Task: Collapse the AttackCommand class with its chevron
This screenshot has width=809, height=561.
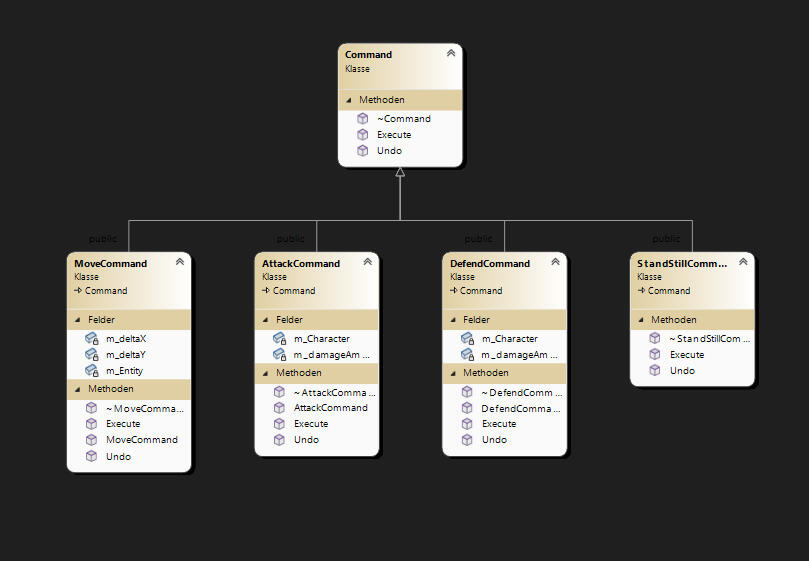Action: pyautogui.click(x=367, y=262)
